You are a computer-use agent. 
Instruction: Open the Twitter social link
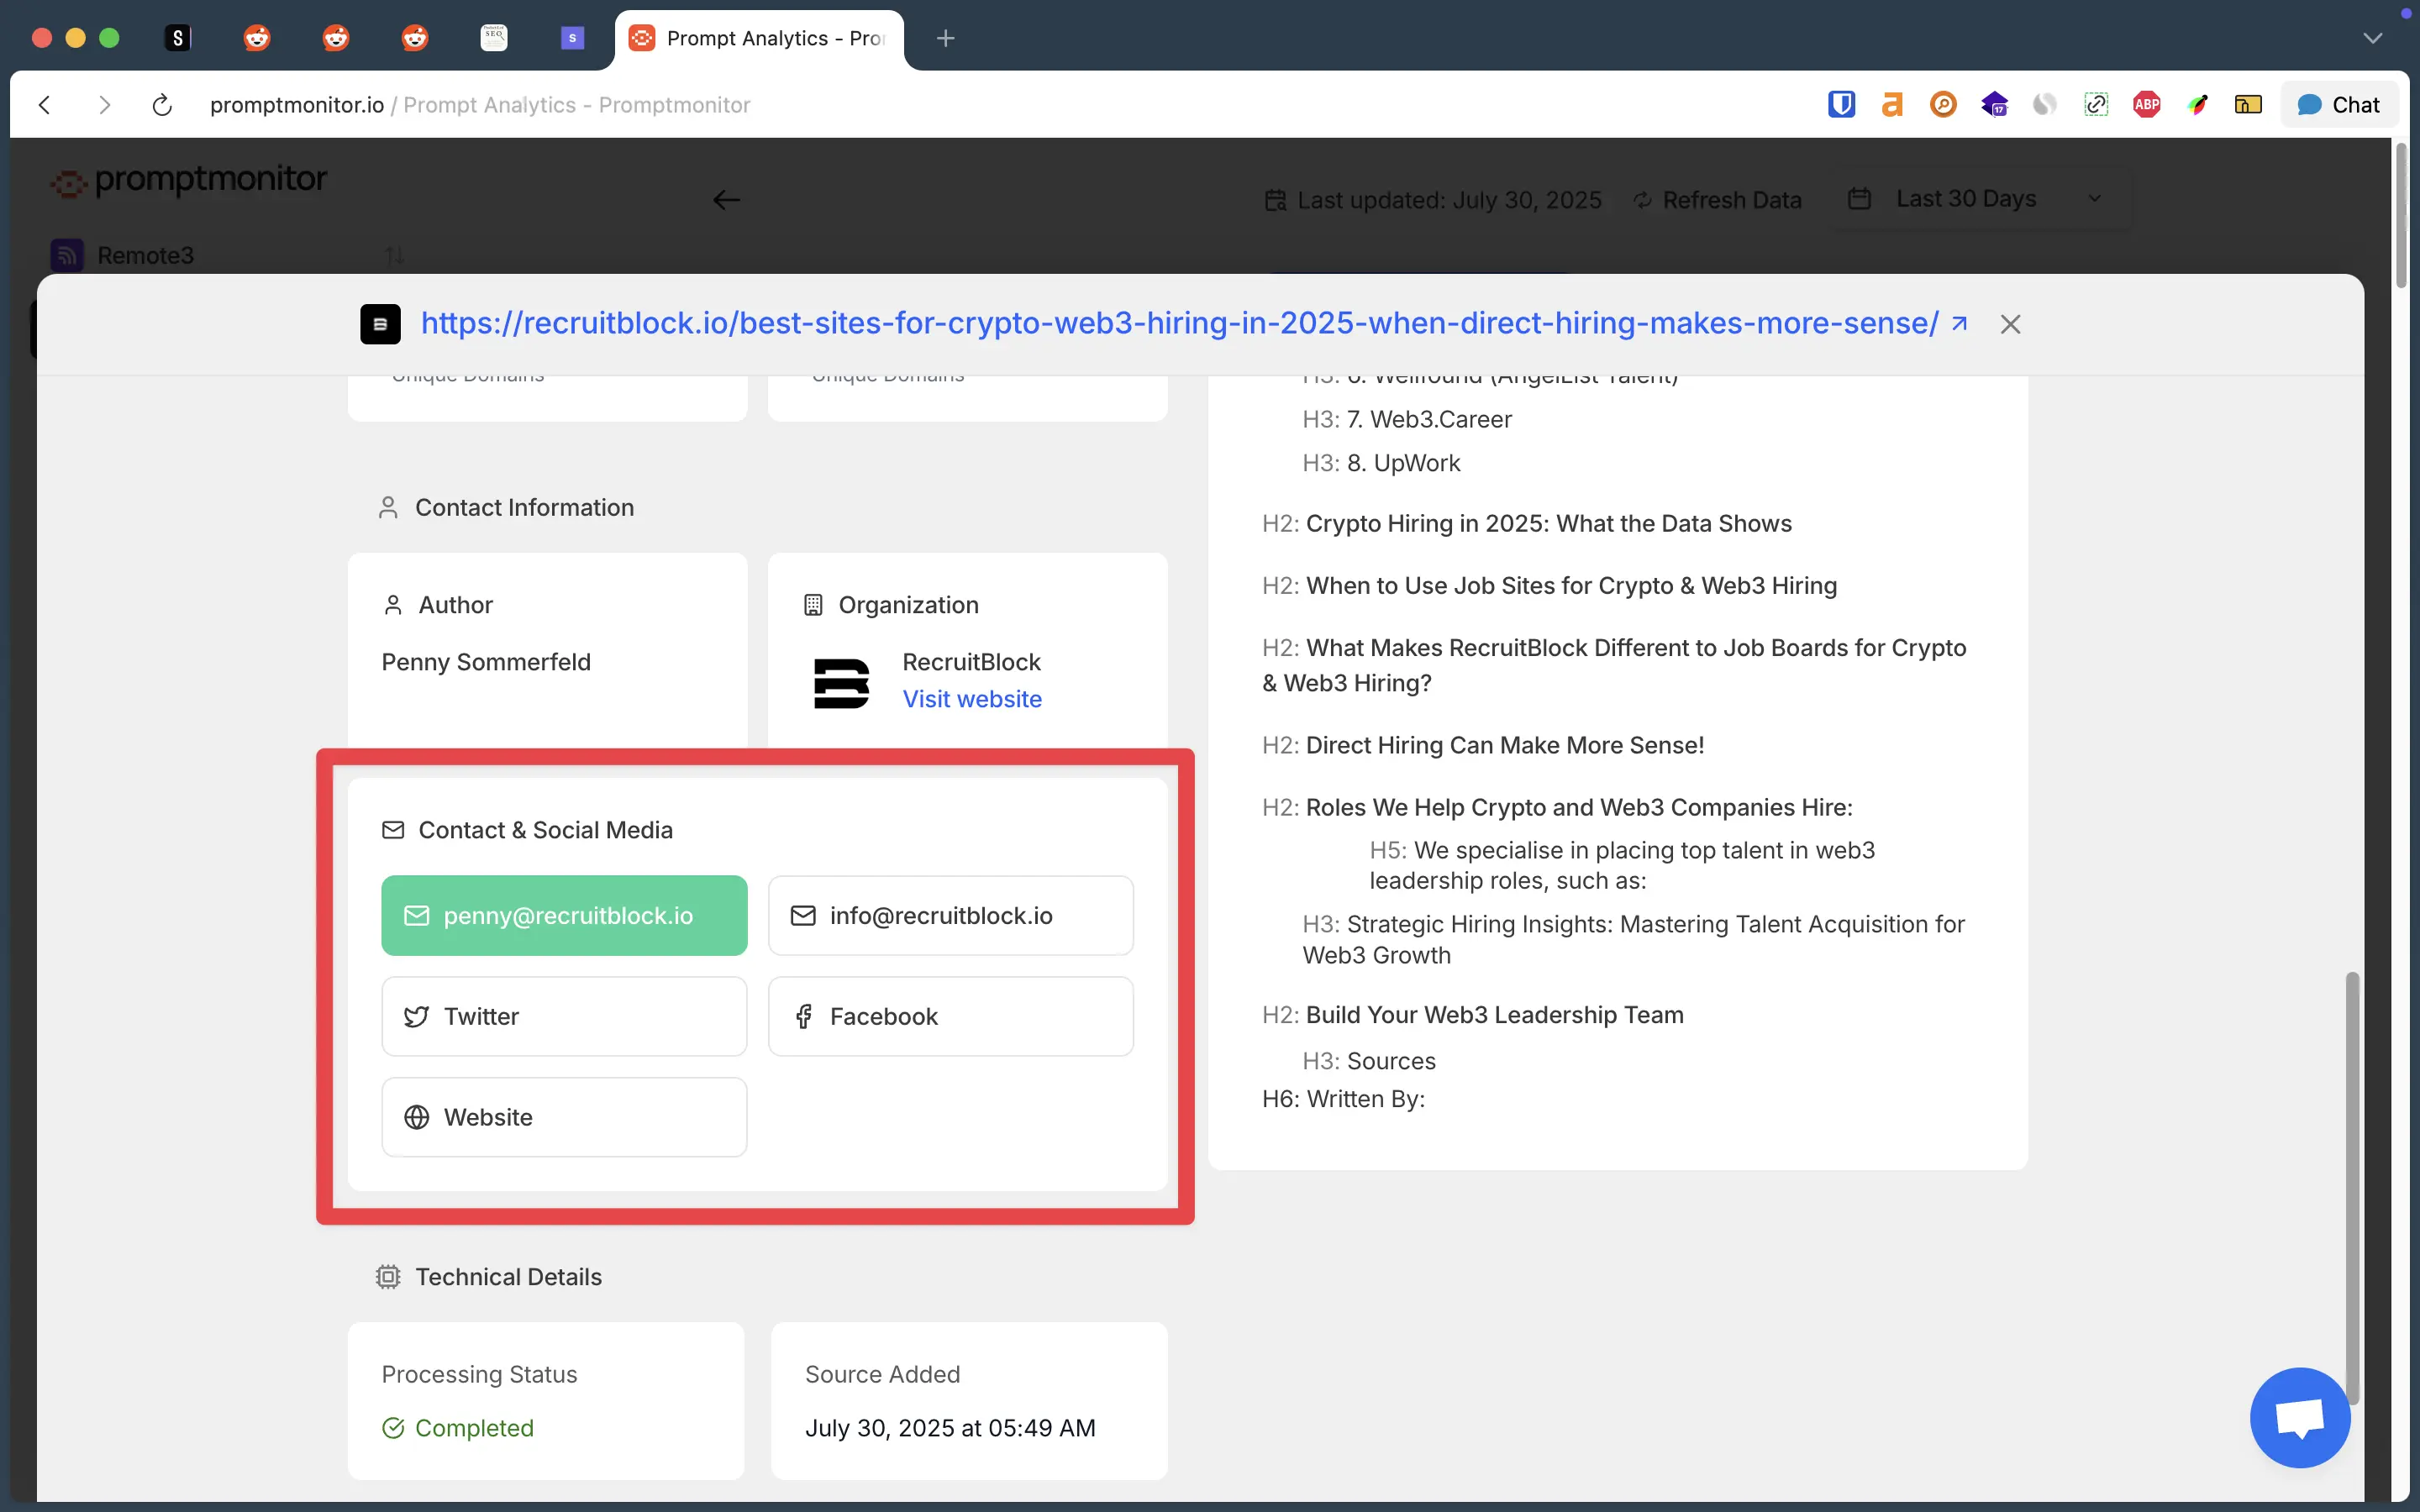[x=564, y=1016]
